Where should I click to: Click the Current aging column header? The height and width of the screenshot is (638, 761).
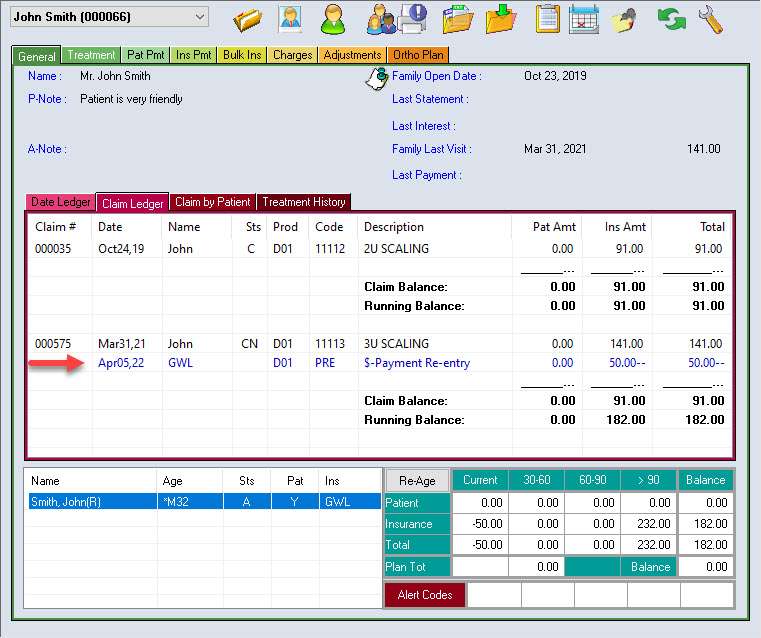pyautogui.click(x=480, y=480)
